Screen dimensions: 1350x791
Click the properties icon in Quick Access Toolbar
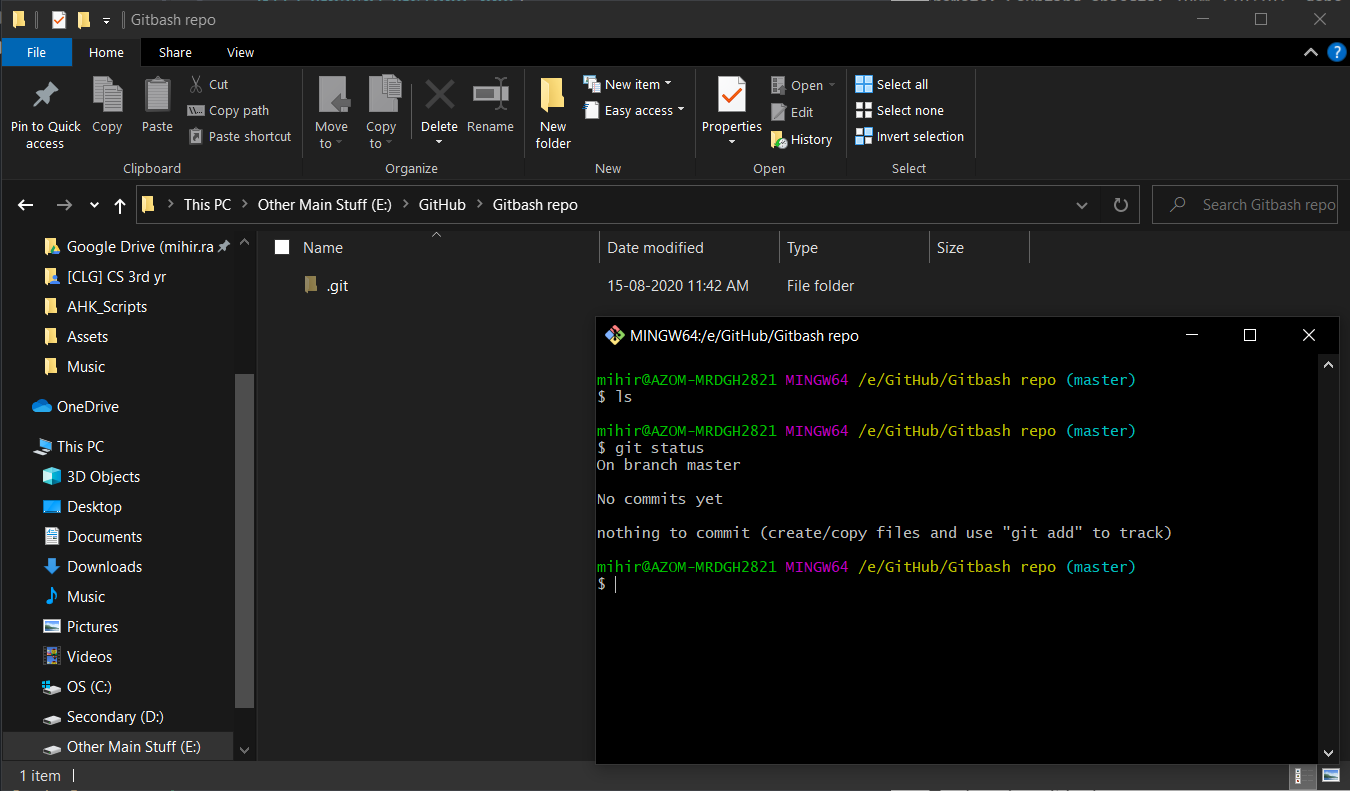click(58, 20)
